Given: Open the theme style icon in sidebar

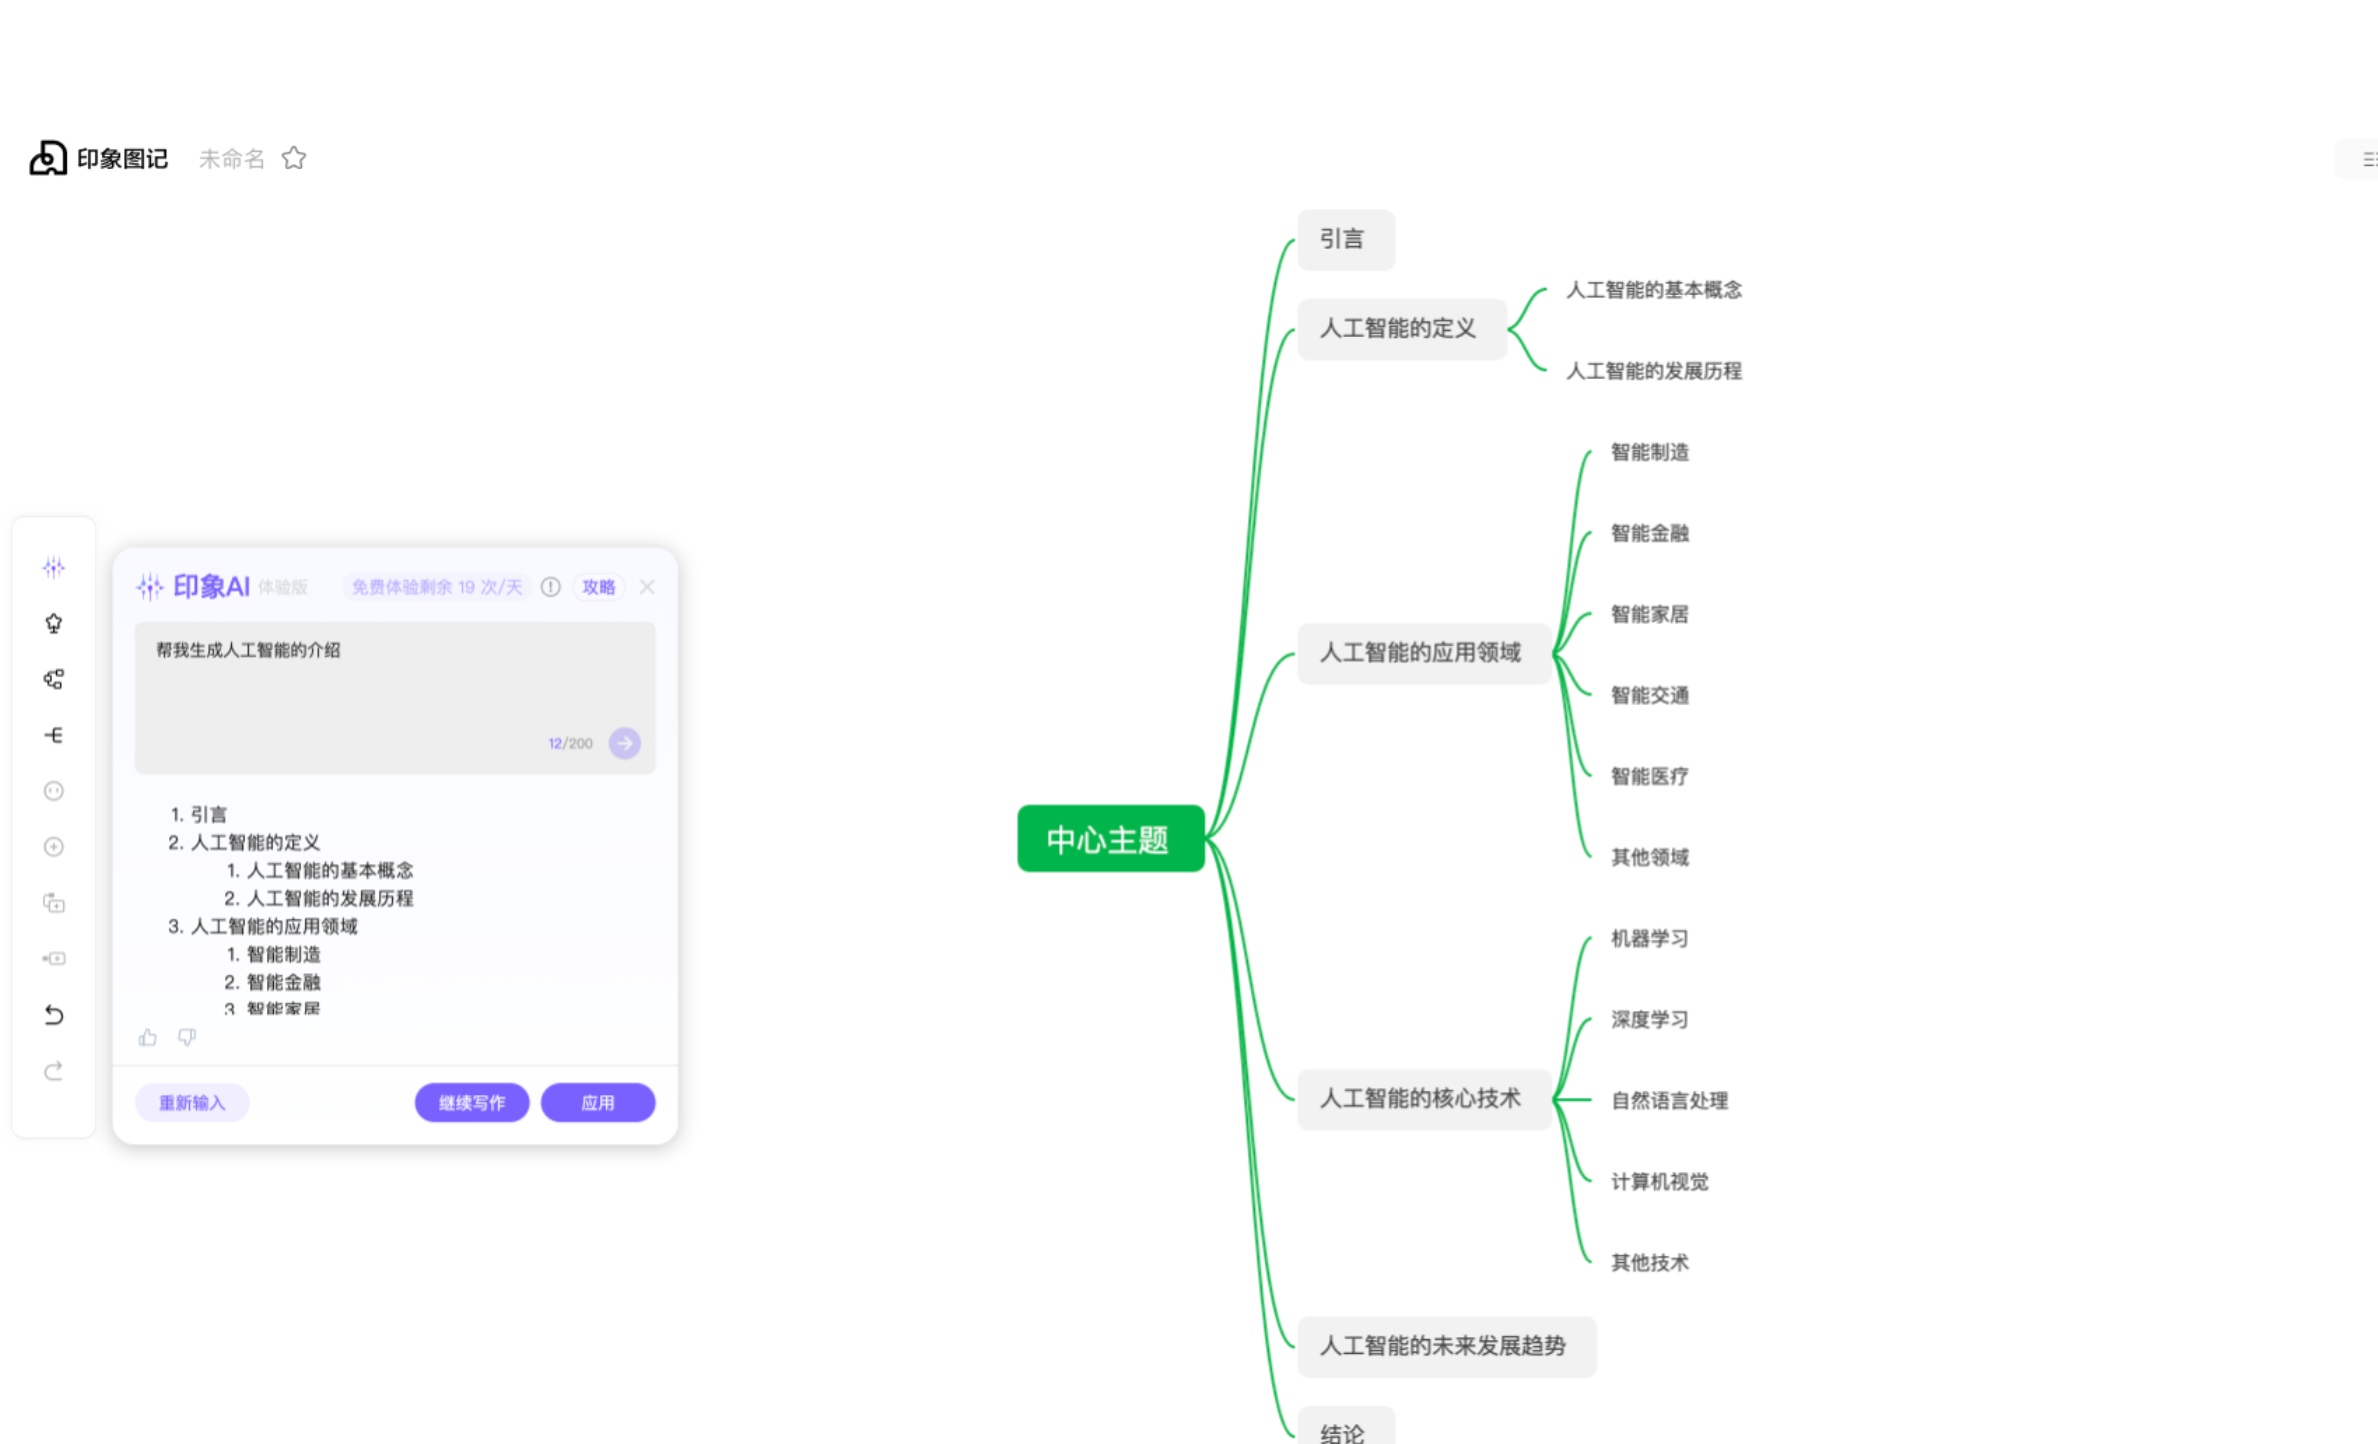Looking at the screenshot, I should click(54, 624).
